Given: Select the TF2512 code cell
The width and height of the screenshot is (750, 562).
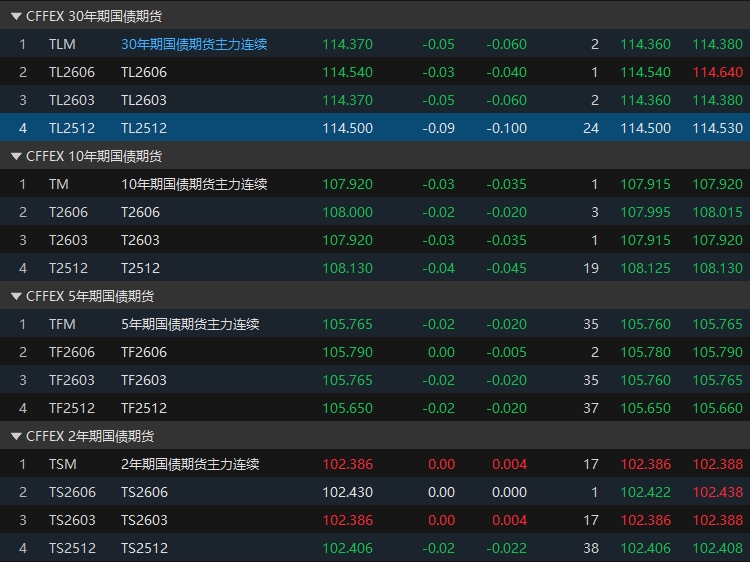Looking at the screenshot, I should (x=72, y=408).
